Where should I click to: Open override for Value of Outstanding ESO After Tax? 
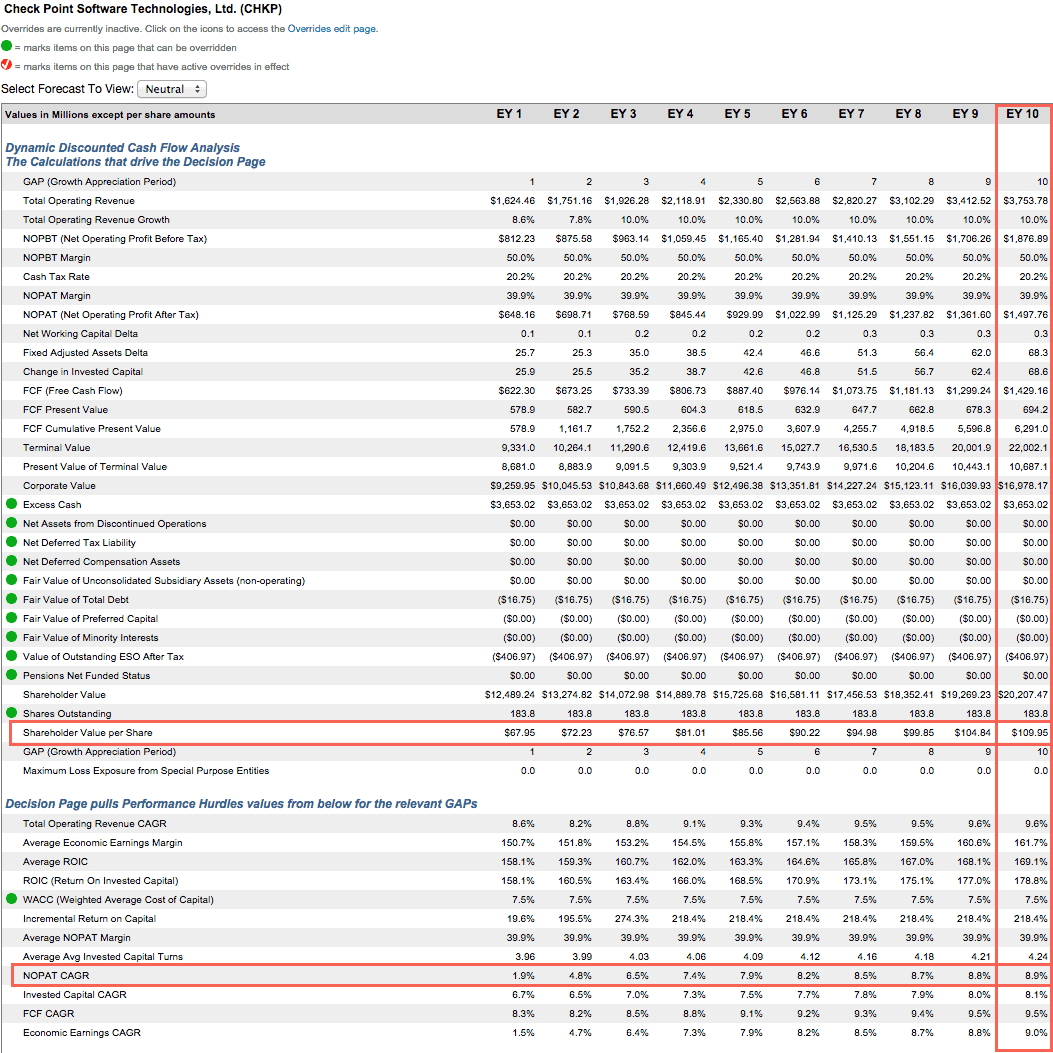(x=11, y=656)
